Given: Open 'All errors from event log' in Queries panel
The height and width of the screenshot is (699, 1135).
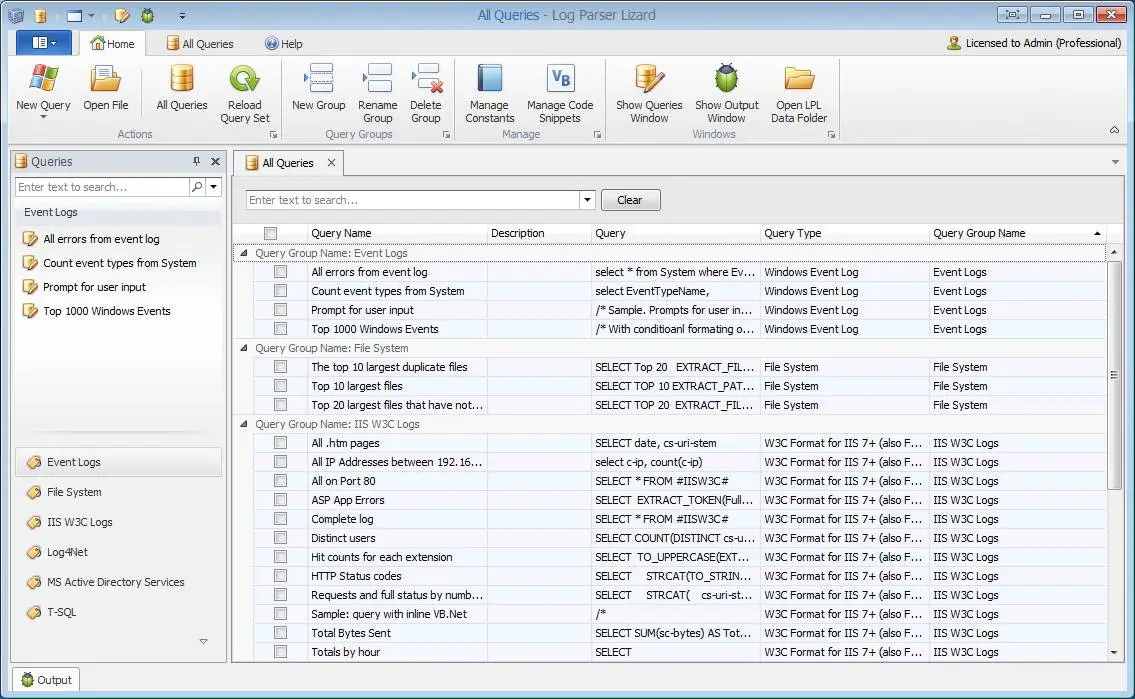Looking at the screenshot, I should (x=101, y=239).
